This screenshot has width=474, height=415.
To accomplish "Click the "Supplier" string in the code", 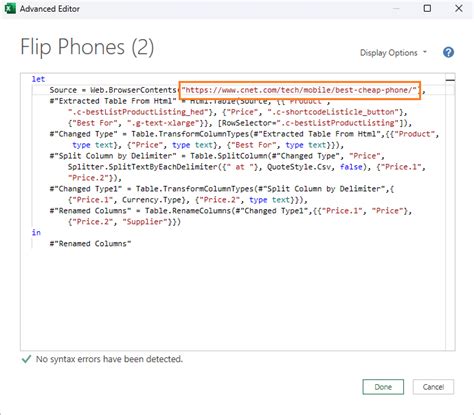I will click(145, 222).
